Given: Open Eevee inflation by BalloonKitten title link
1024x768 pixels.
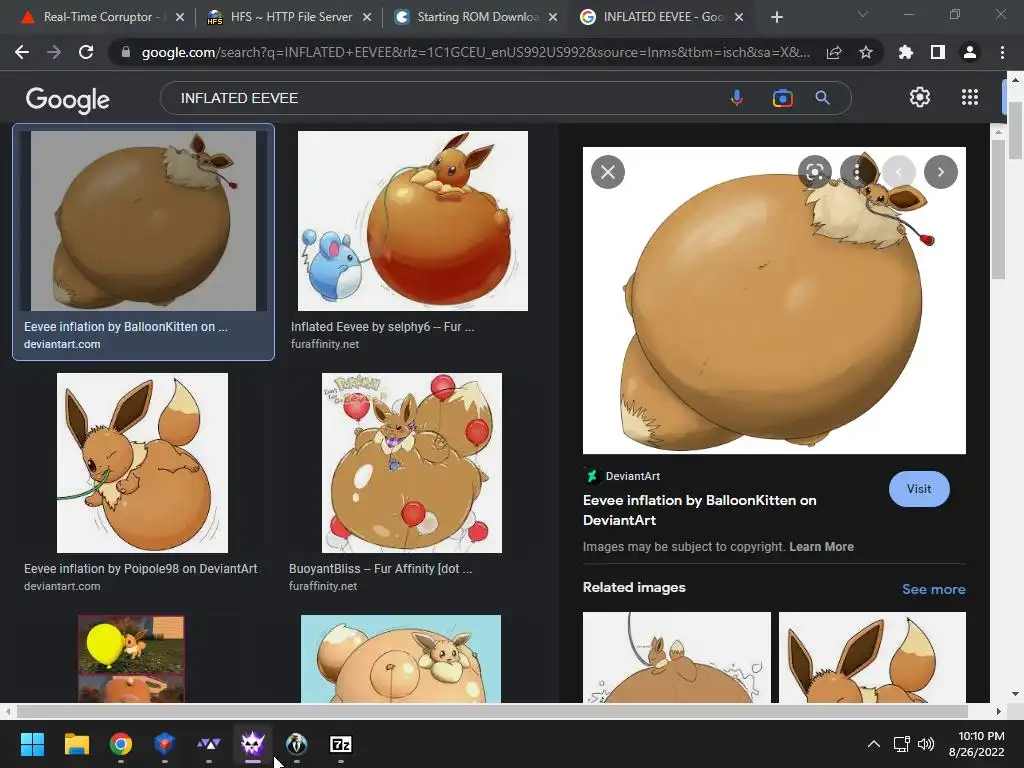Looking at the screenshot, I should coord(699,510).
